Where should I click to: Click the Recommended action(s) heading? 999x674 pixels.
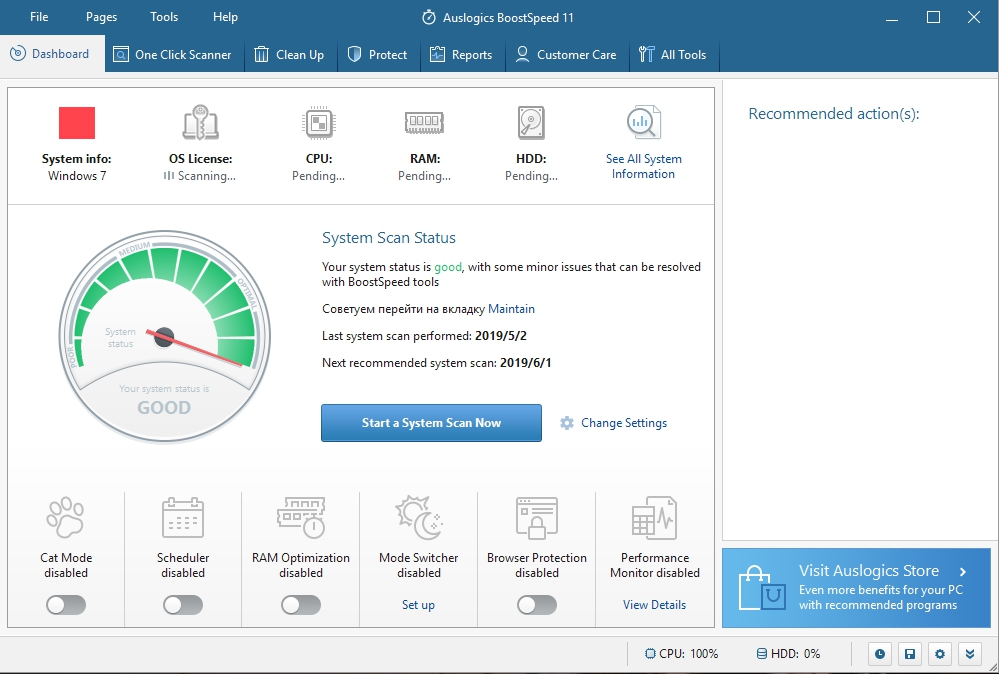click(x=833, y=114)
